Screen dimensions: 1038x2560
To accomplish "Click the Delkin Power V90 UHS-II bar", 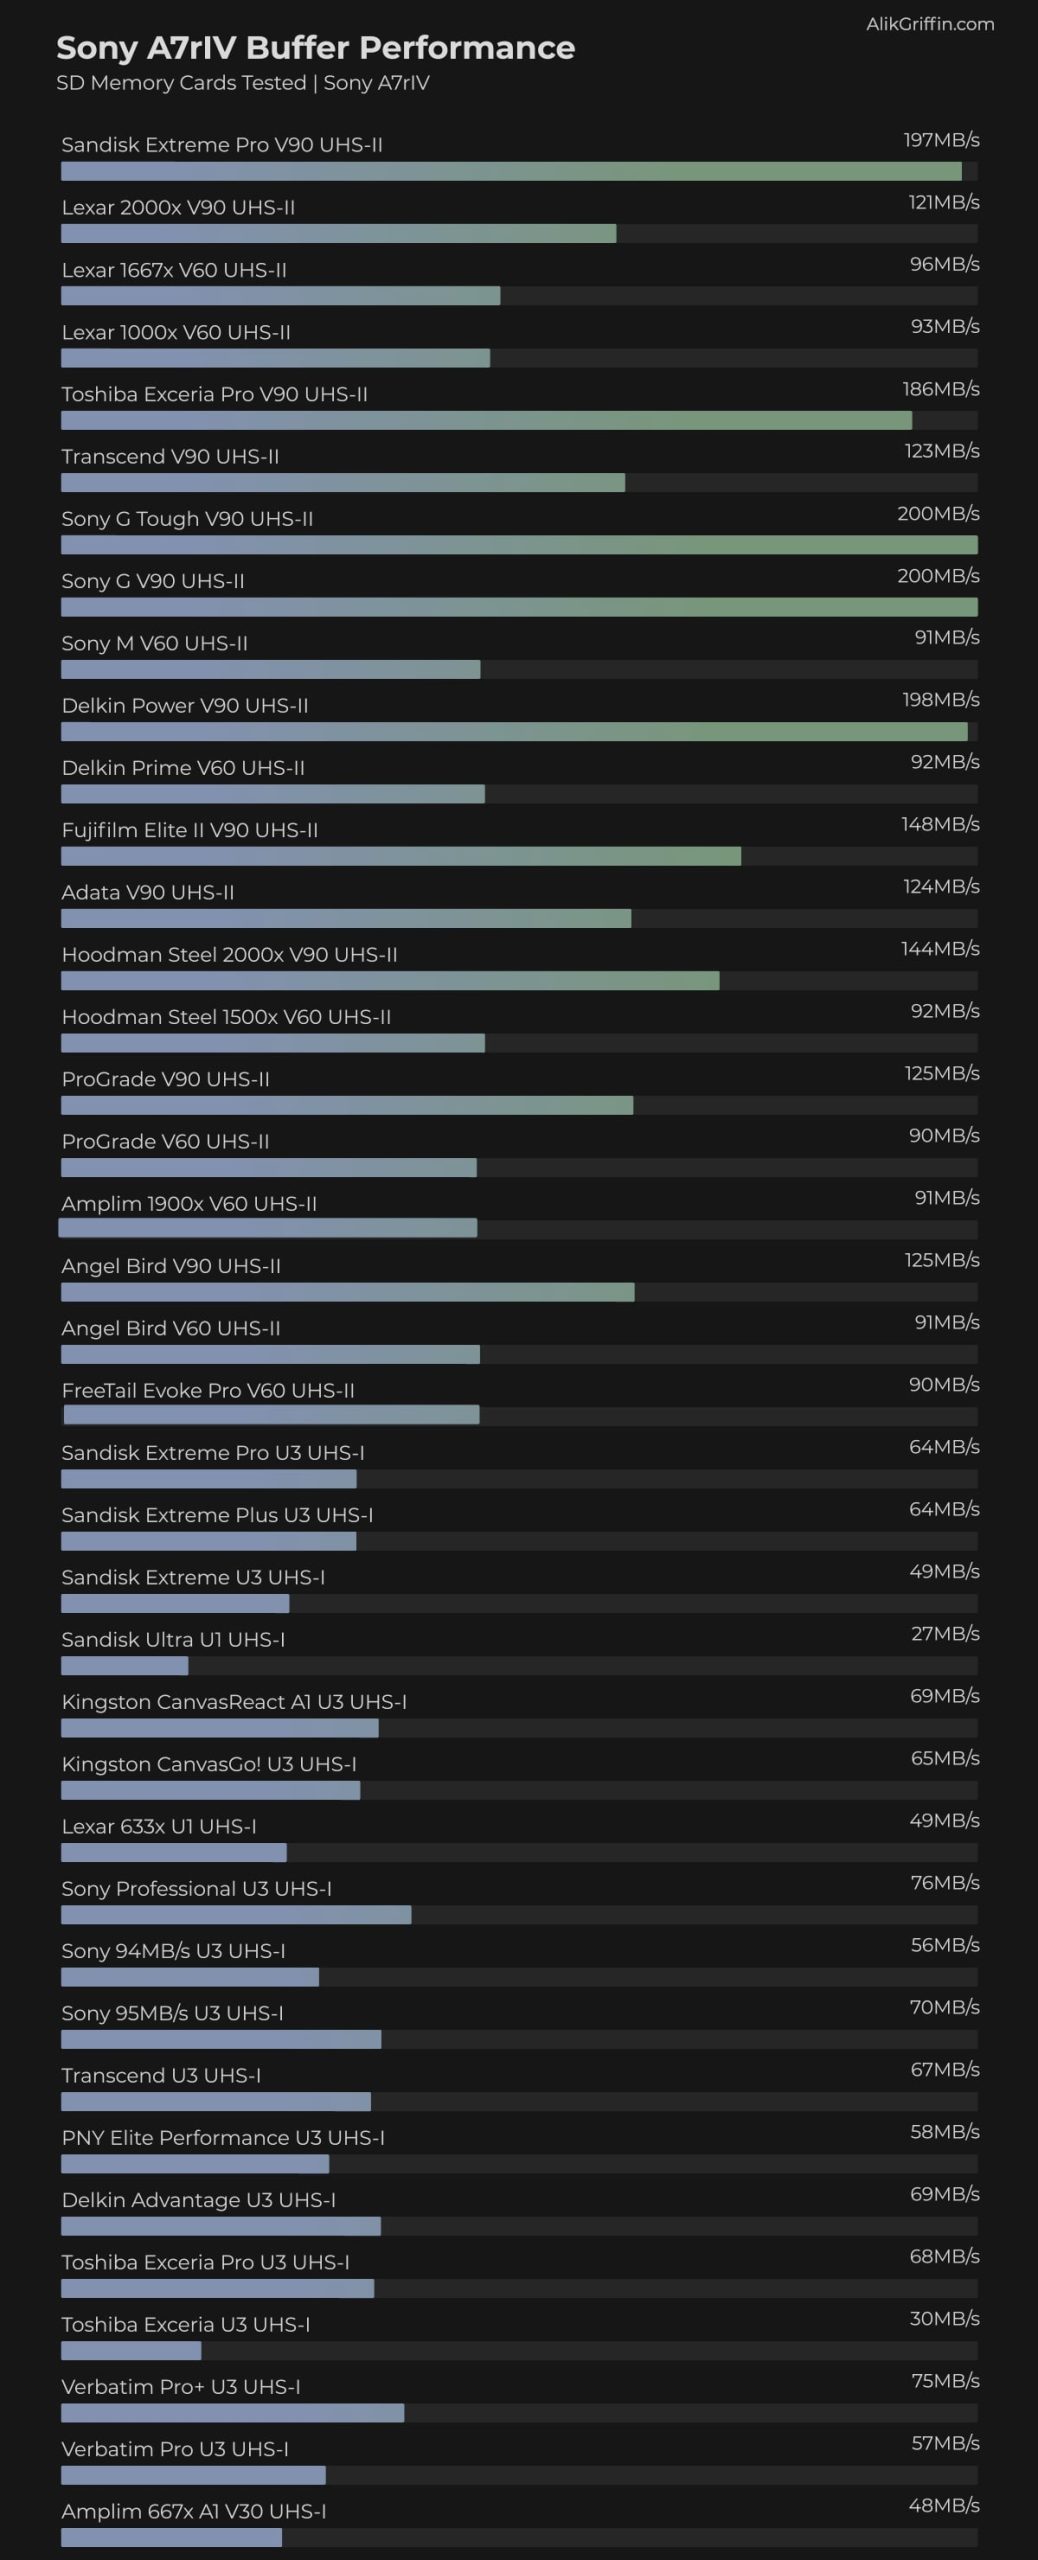I will (514, 732).
